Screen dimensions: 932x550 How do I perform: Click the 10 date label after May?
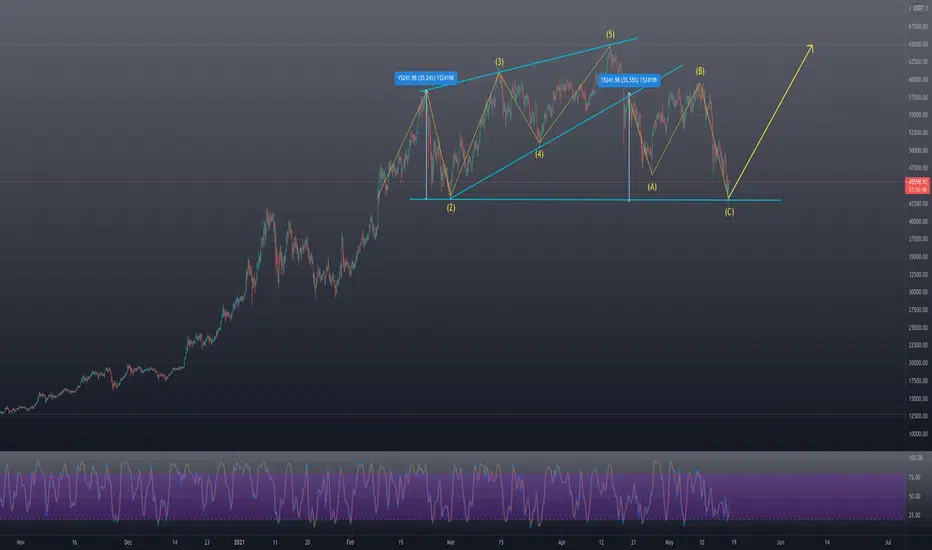702,542
